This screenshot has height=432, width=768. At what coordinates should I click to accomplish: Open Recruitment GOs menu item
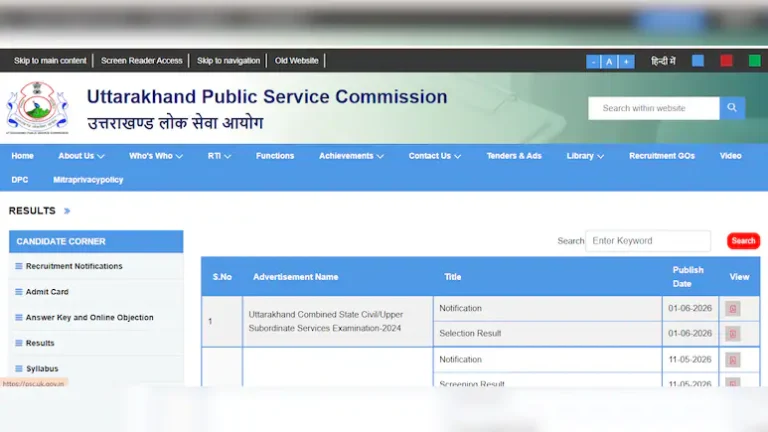662,156
